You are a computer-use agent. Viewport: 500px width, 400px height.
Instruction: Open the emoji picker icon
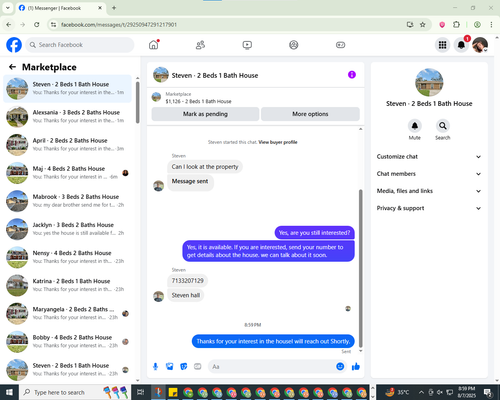(340, 367)
